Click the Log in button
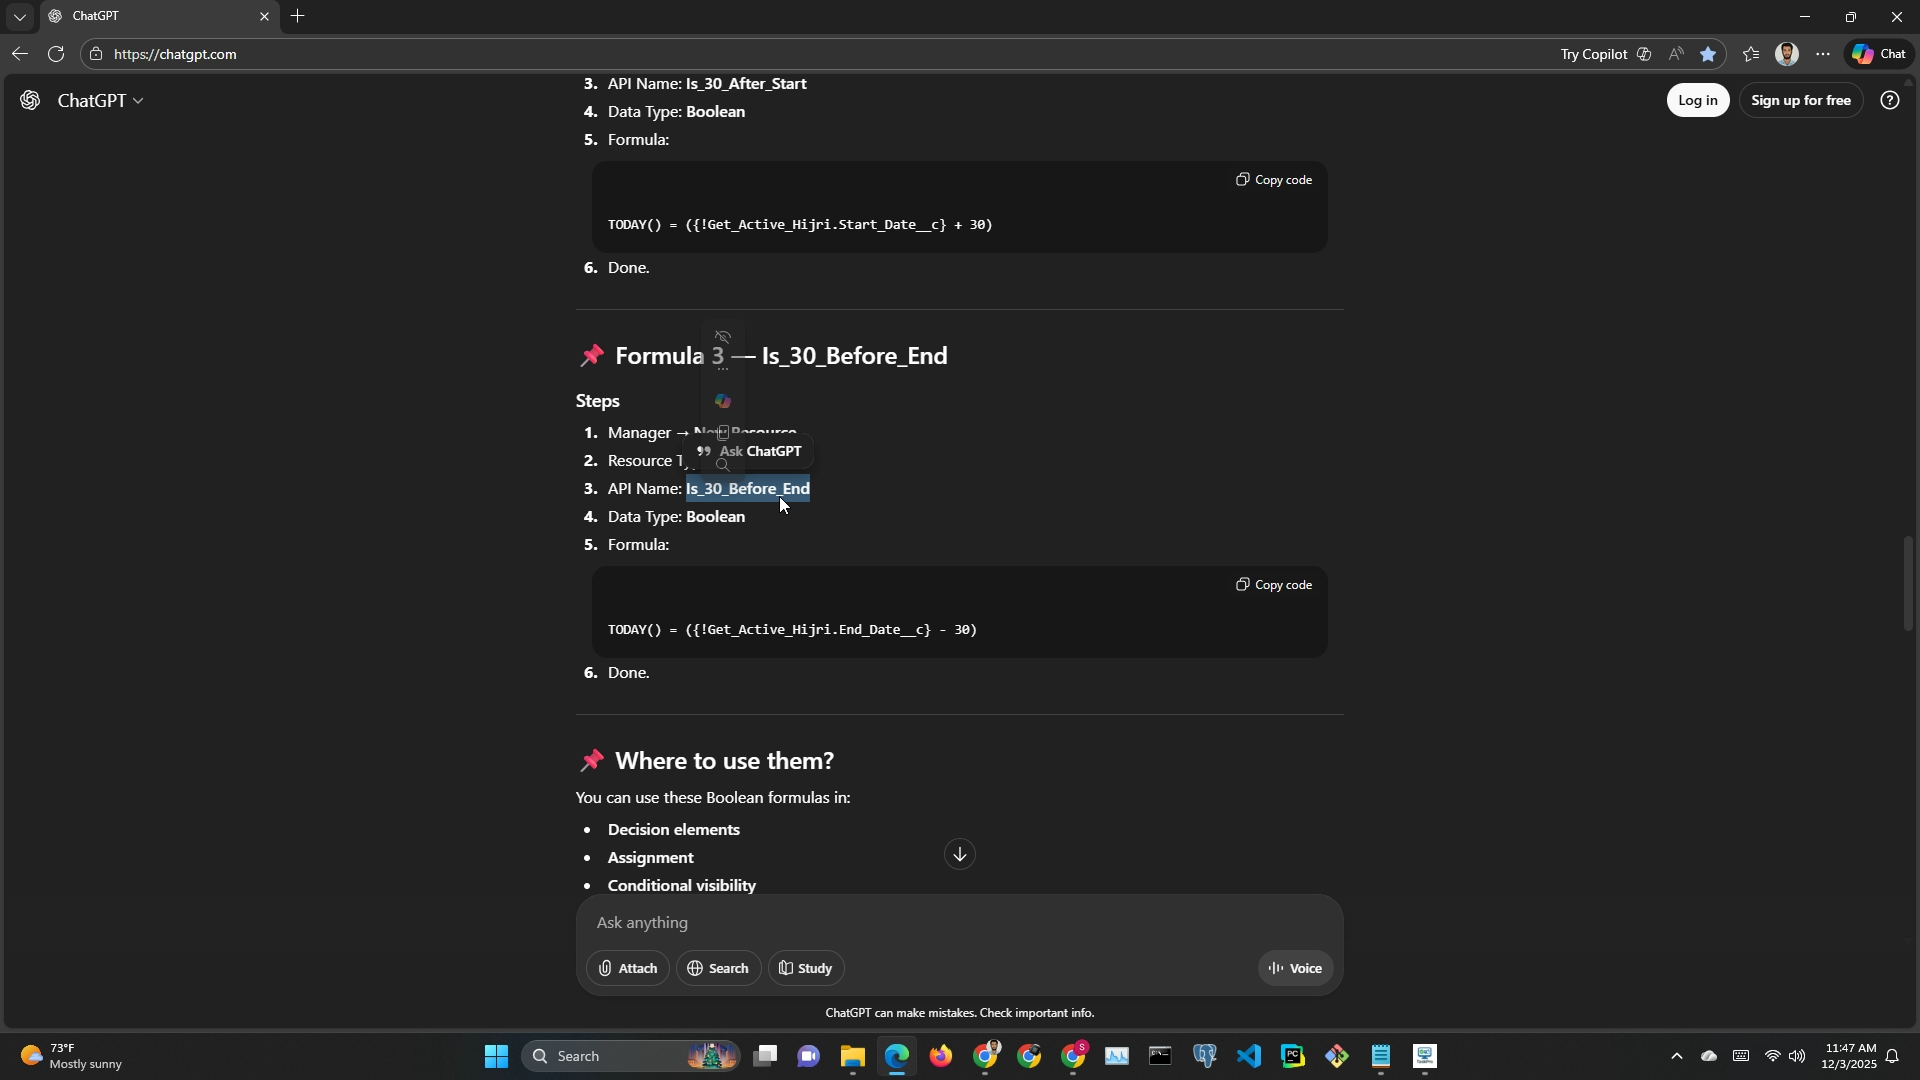The width and height of the screenshot is (1920, 1080). 1697,101
